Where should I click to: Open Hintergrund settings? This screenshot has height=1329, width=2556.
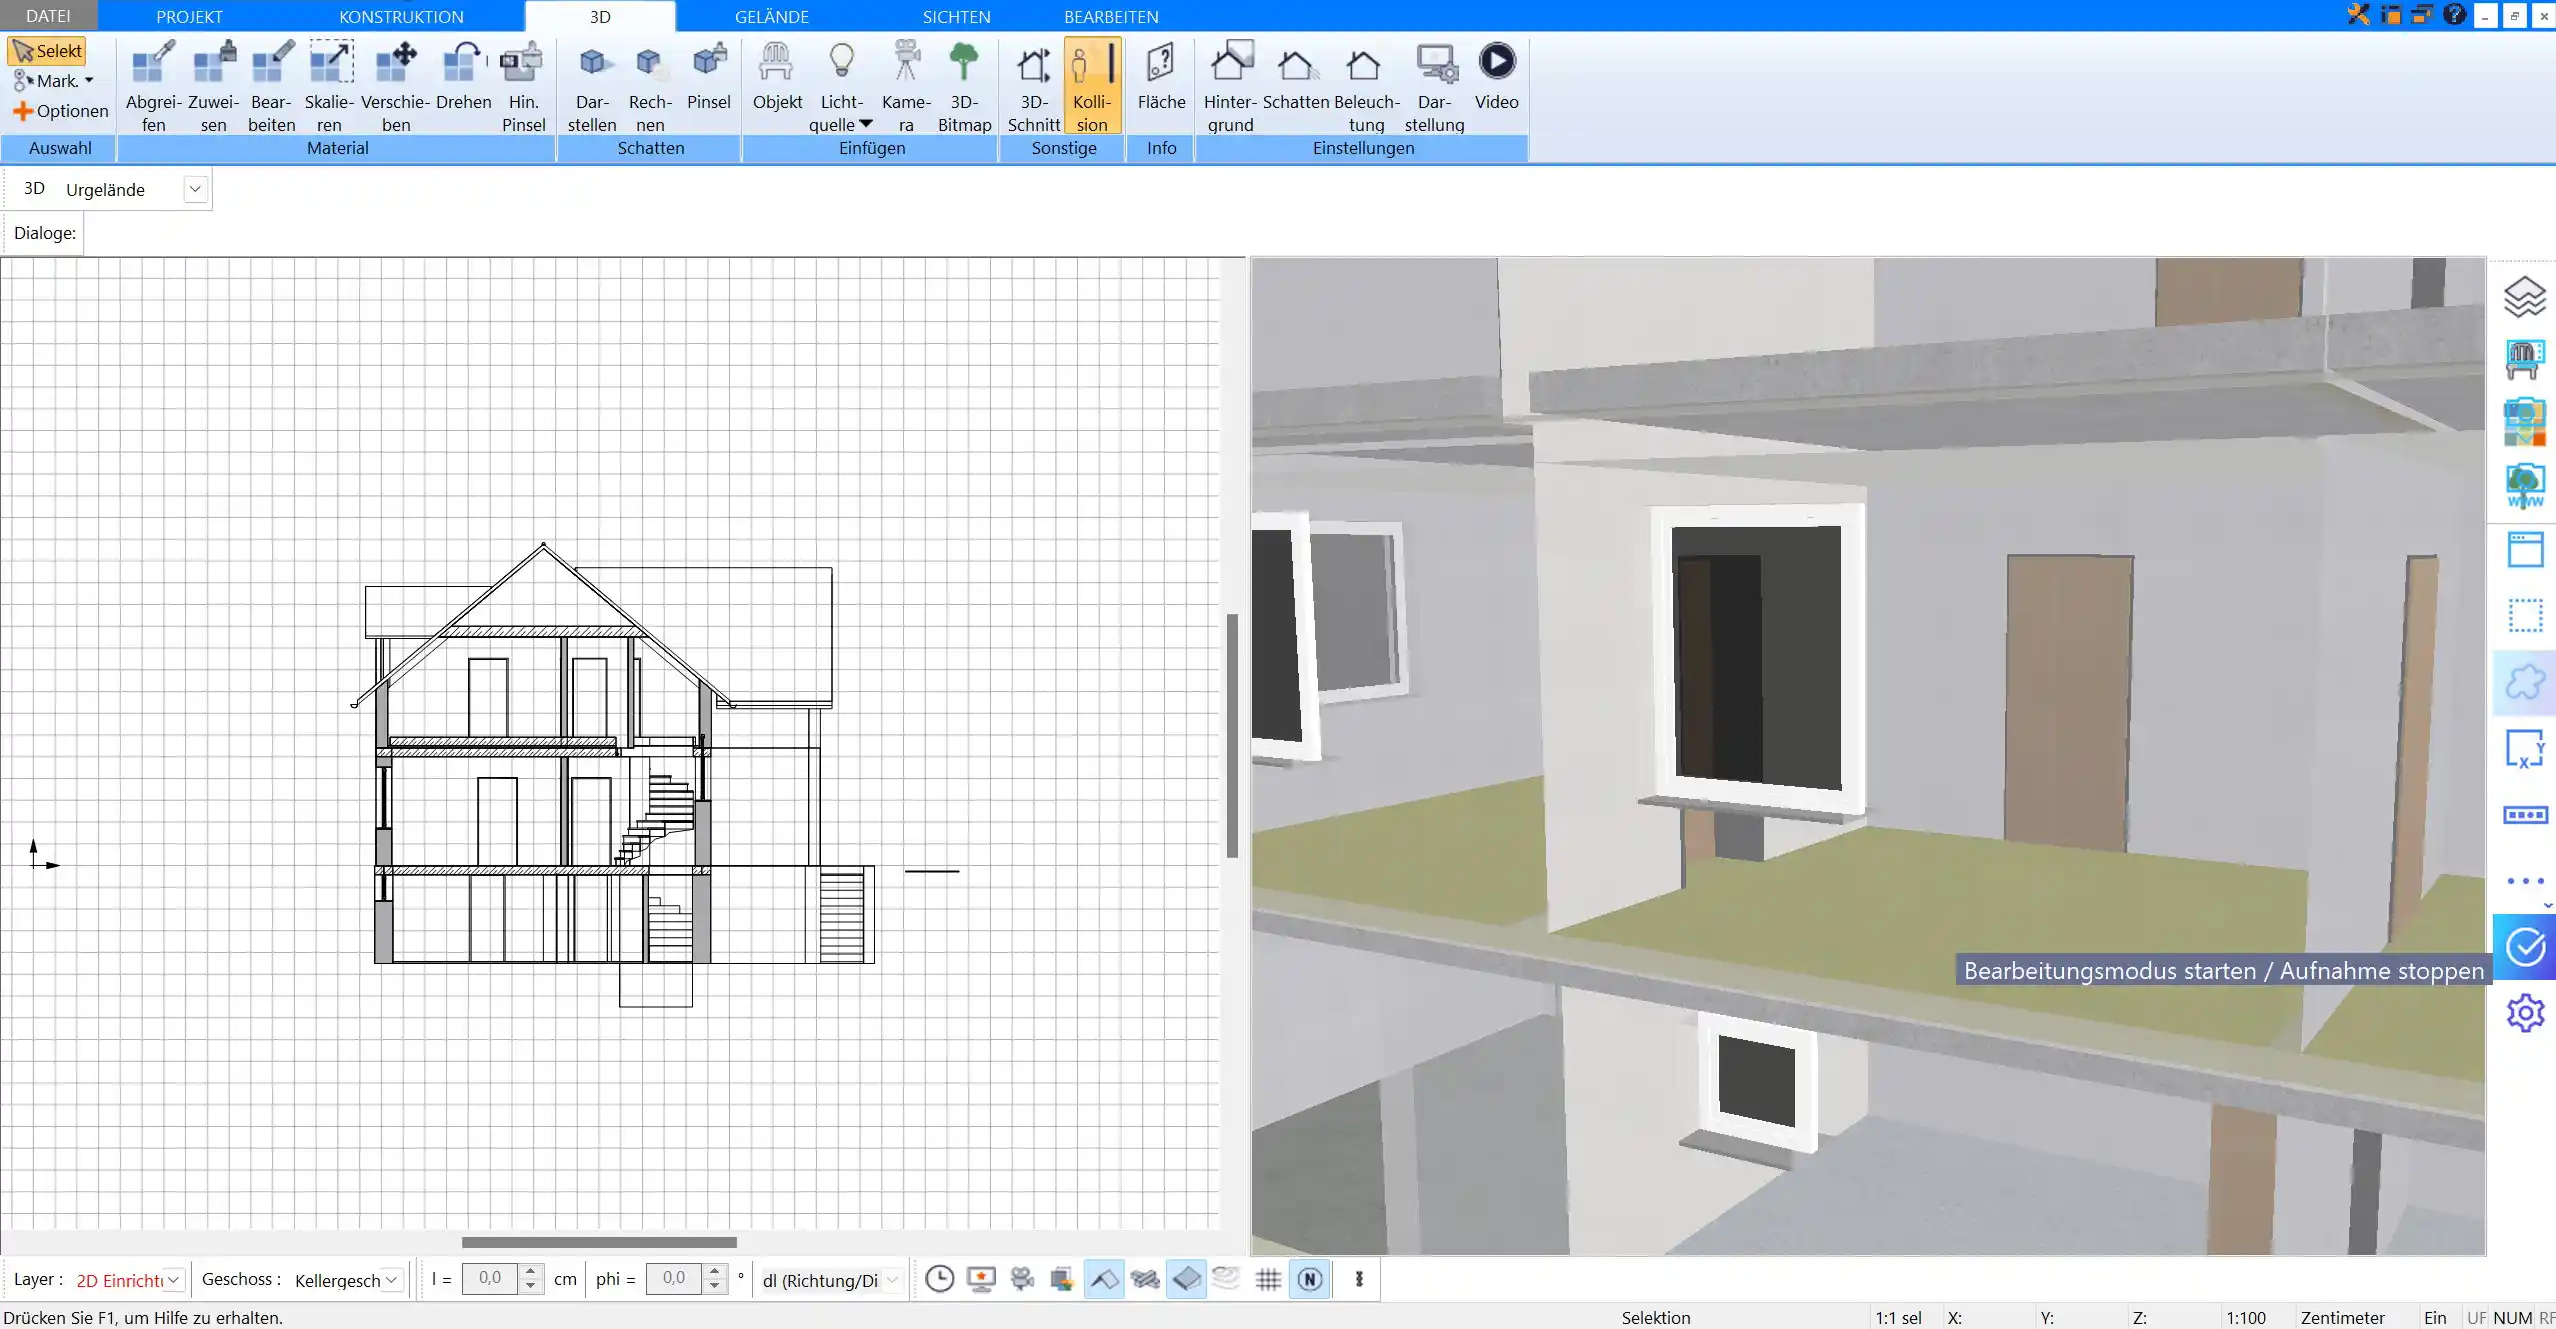pos(1230,86)
